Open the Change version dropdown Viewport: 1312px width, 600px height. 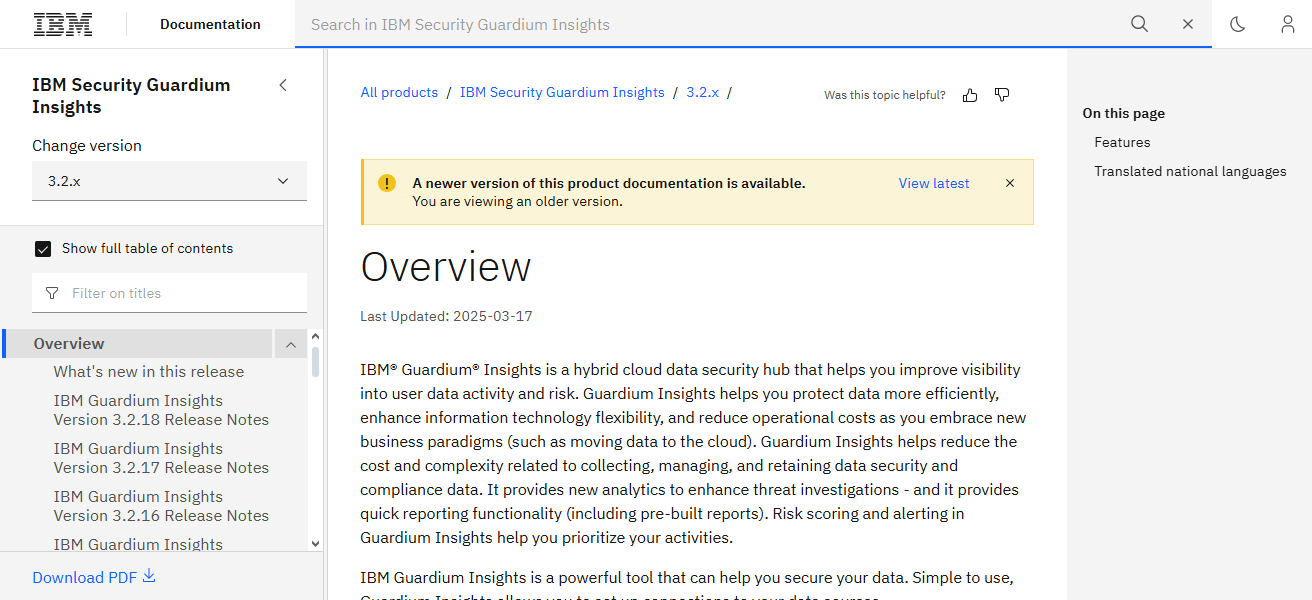(x=169, y=181)
